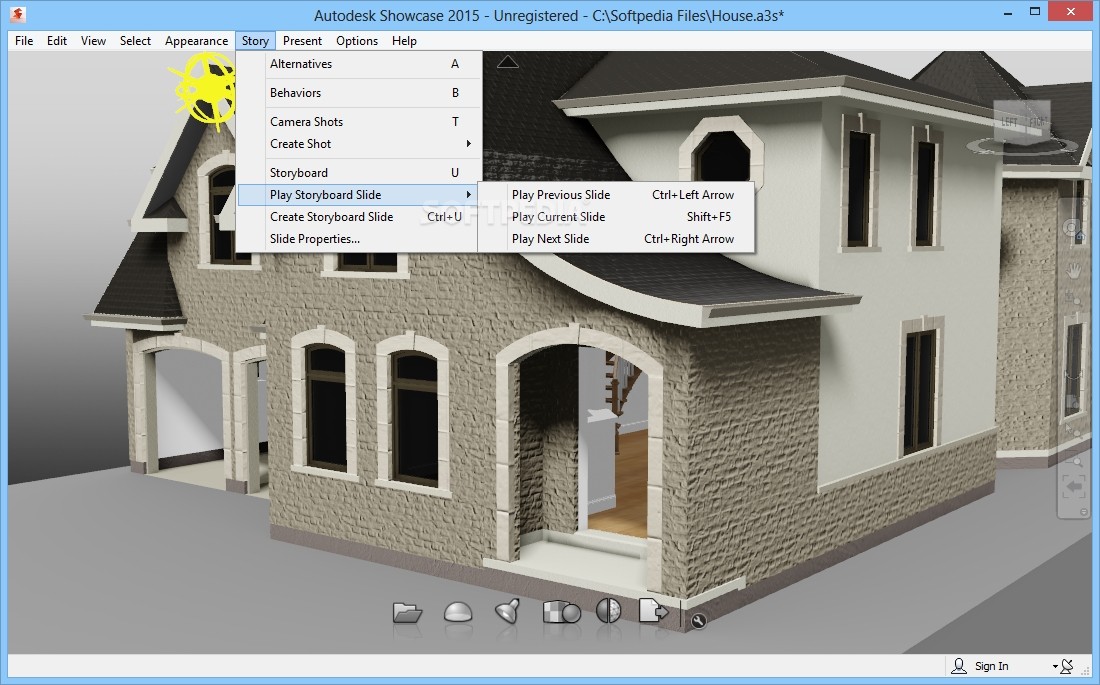Select Play Storyboard Slide menu entry
The image size is (1100, 685).
coord(359,194)
